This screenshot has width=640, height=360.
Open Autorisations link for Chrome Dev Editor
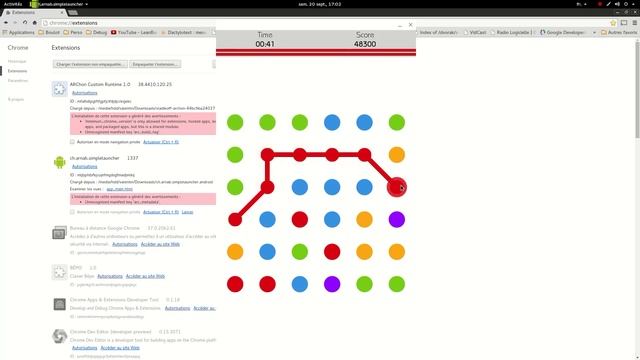pyautogui.click(x=84, y=348)
